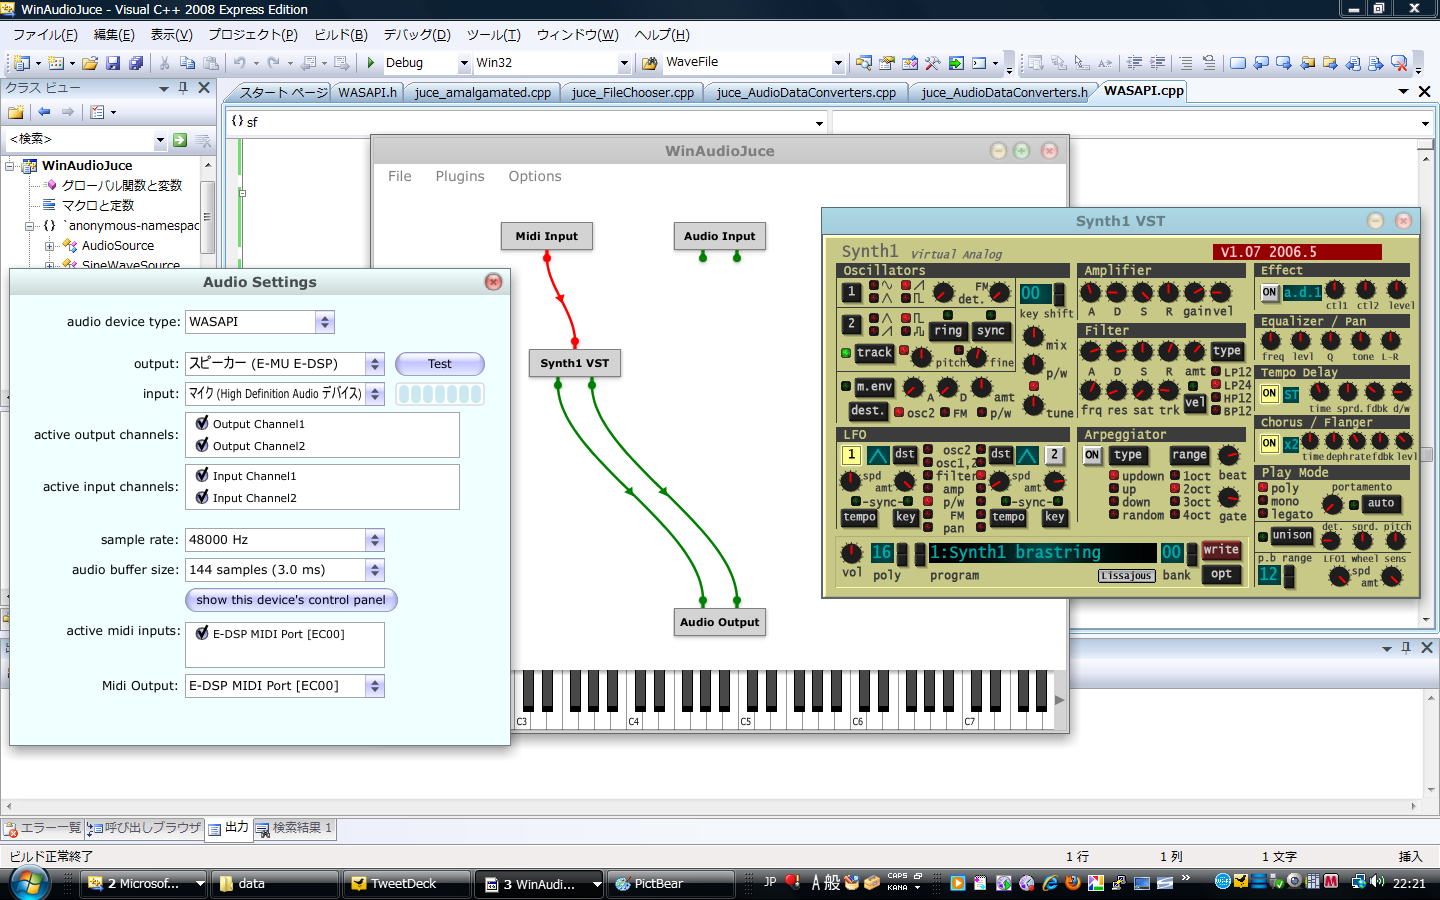Open the Plugins menu in WinAudioJuce
The height and width of the screenshot is (900, 1440).
pos(459,176)
